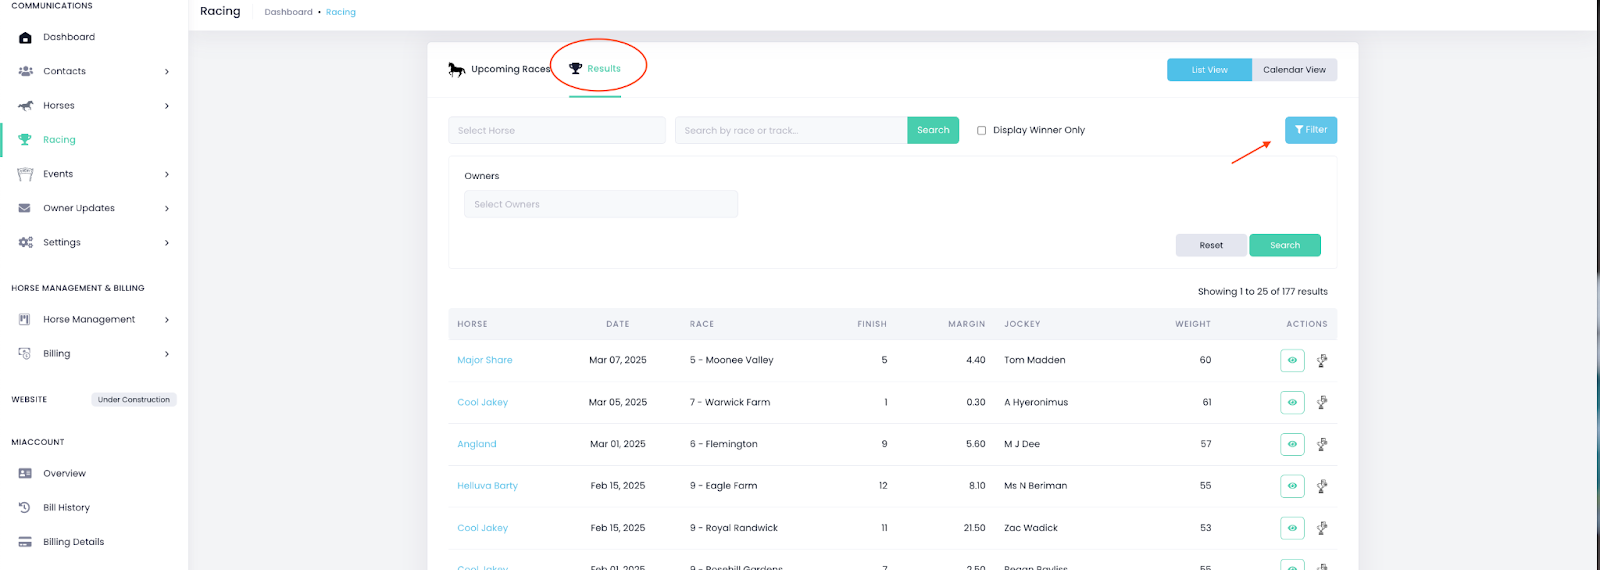Click the Bill History clock icon
This screenshot has height=570, width=1600.
click(25, 508)
